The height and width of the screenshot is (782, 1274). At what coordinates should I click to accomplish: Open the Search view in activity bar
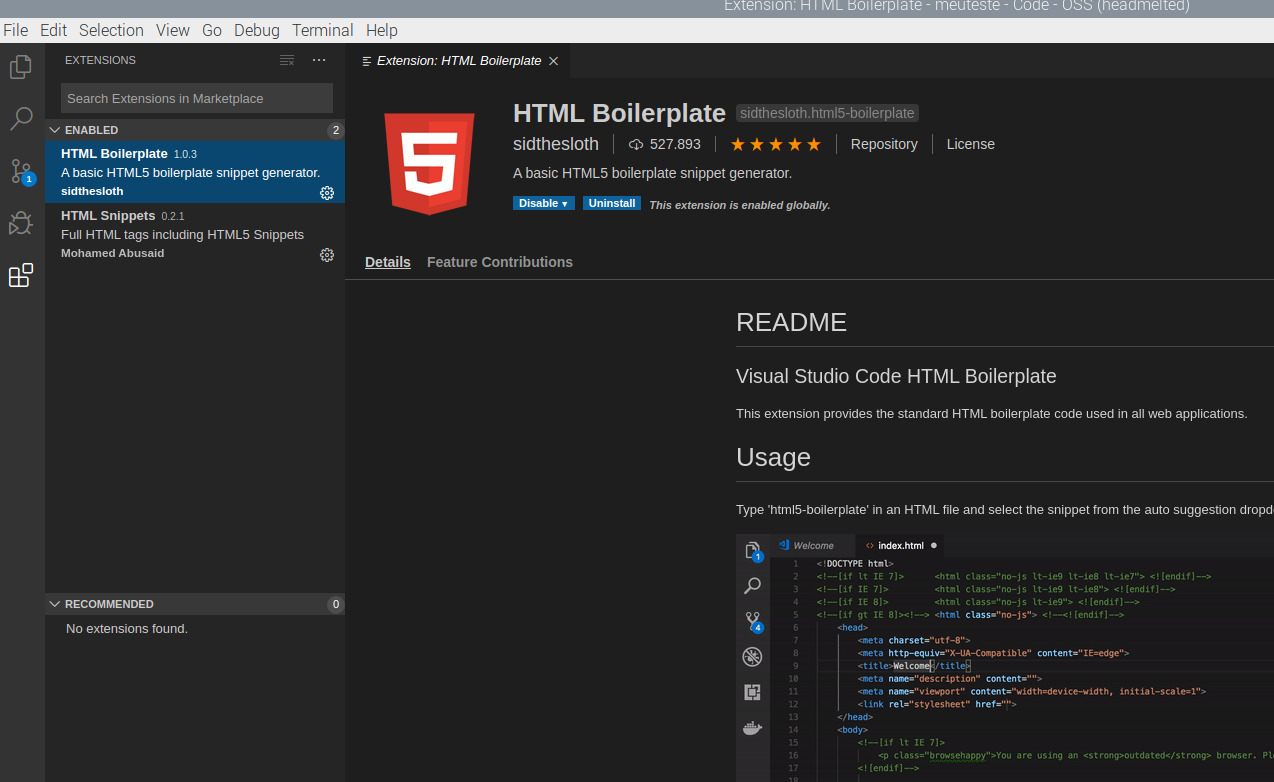point(21,119)
